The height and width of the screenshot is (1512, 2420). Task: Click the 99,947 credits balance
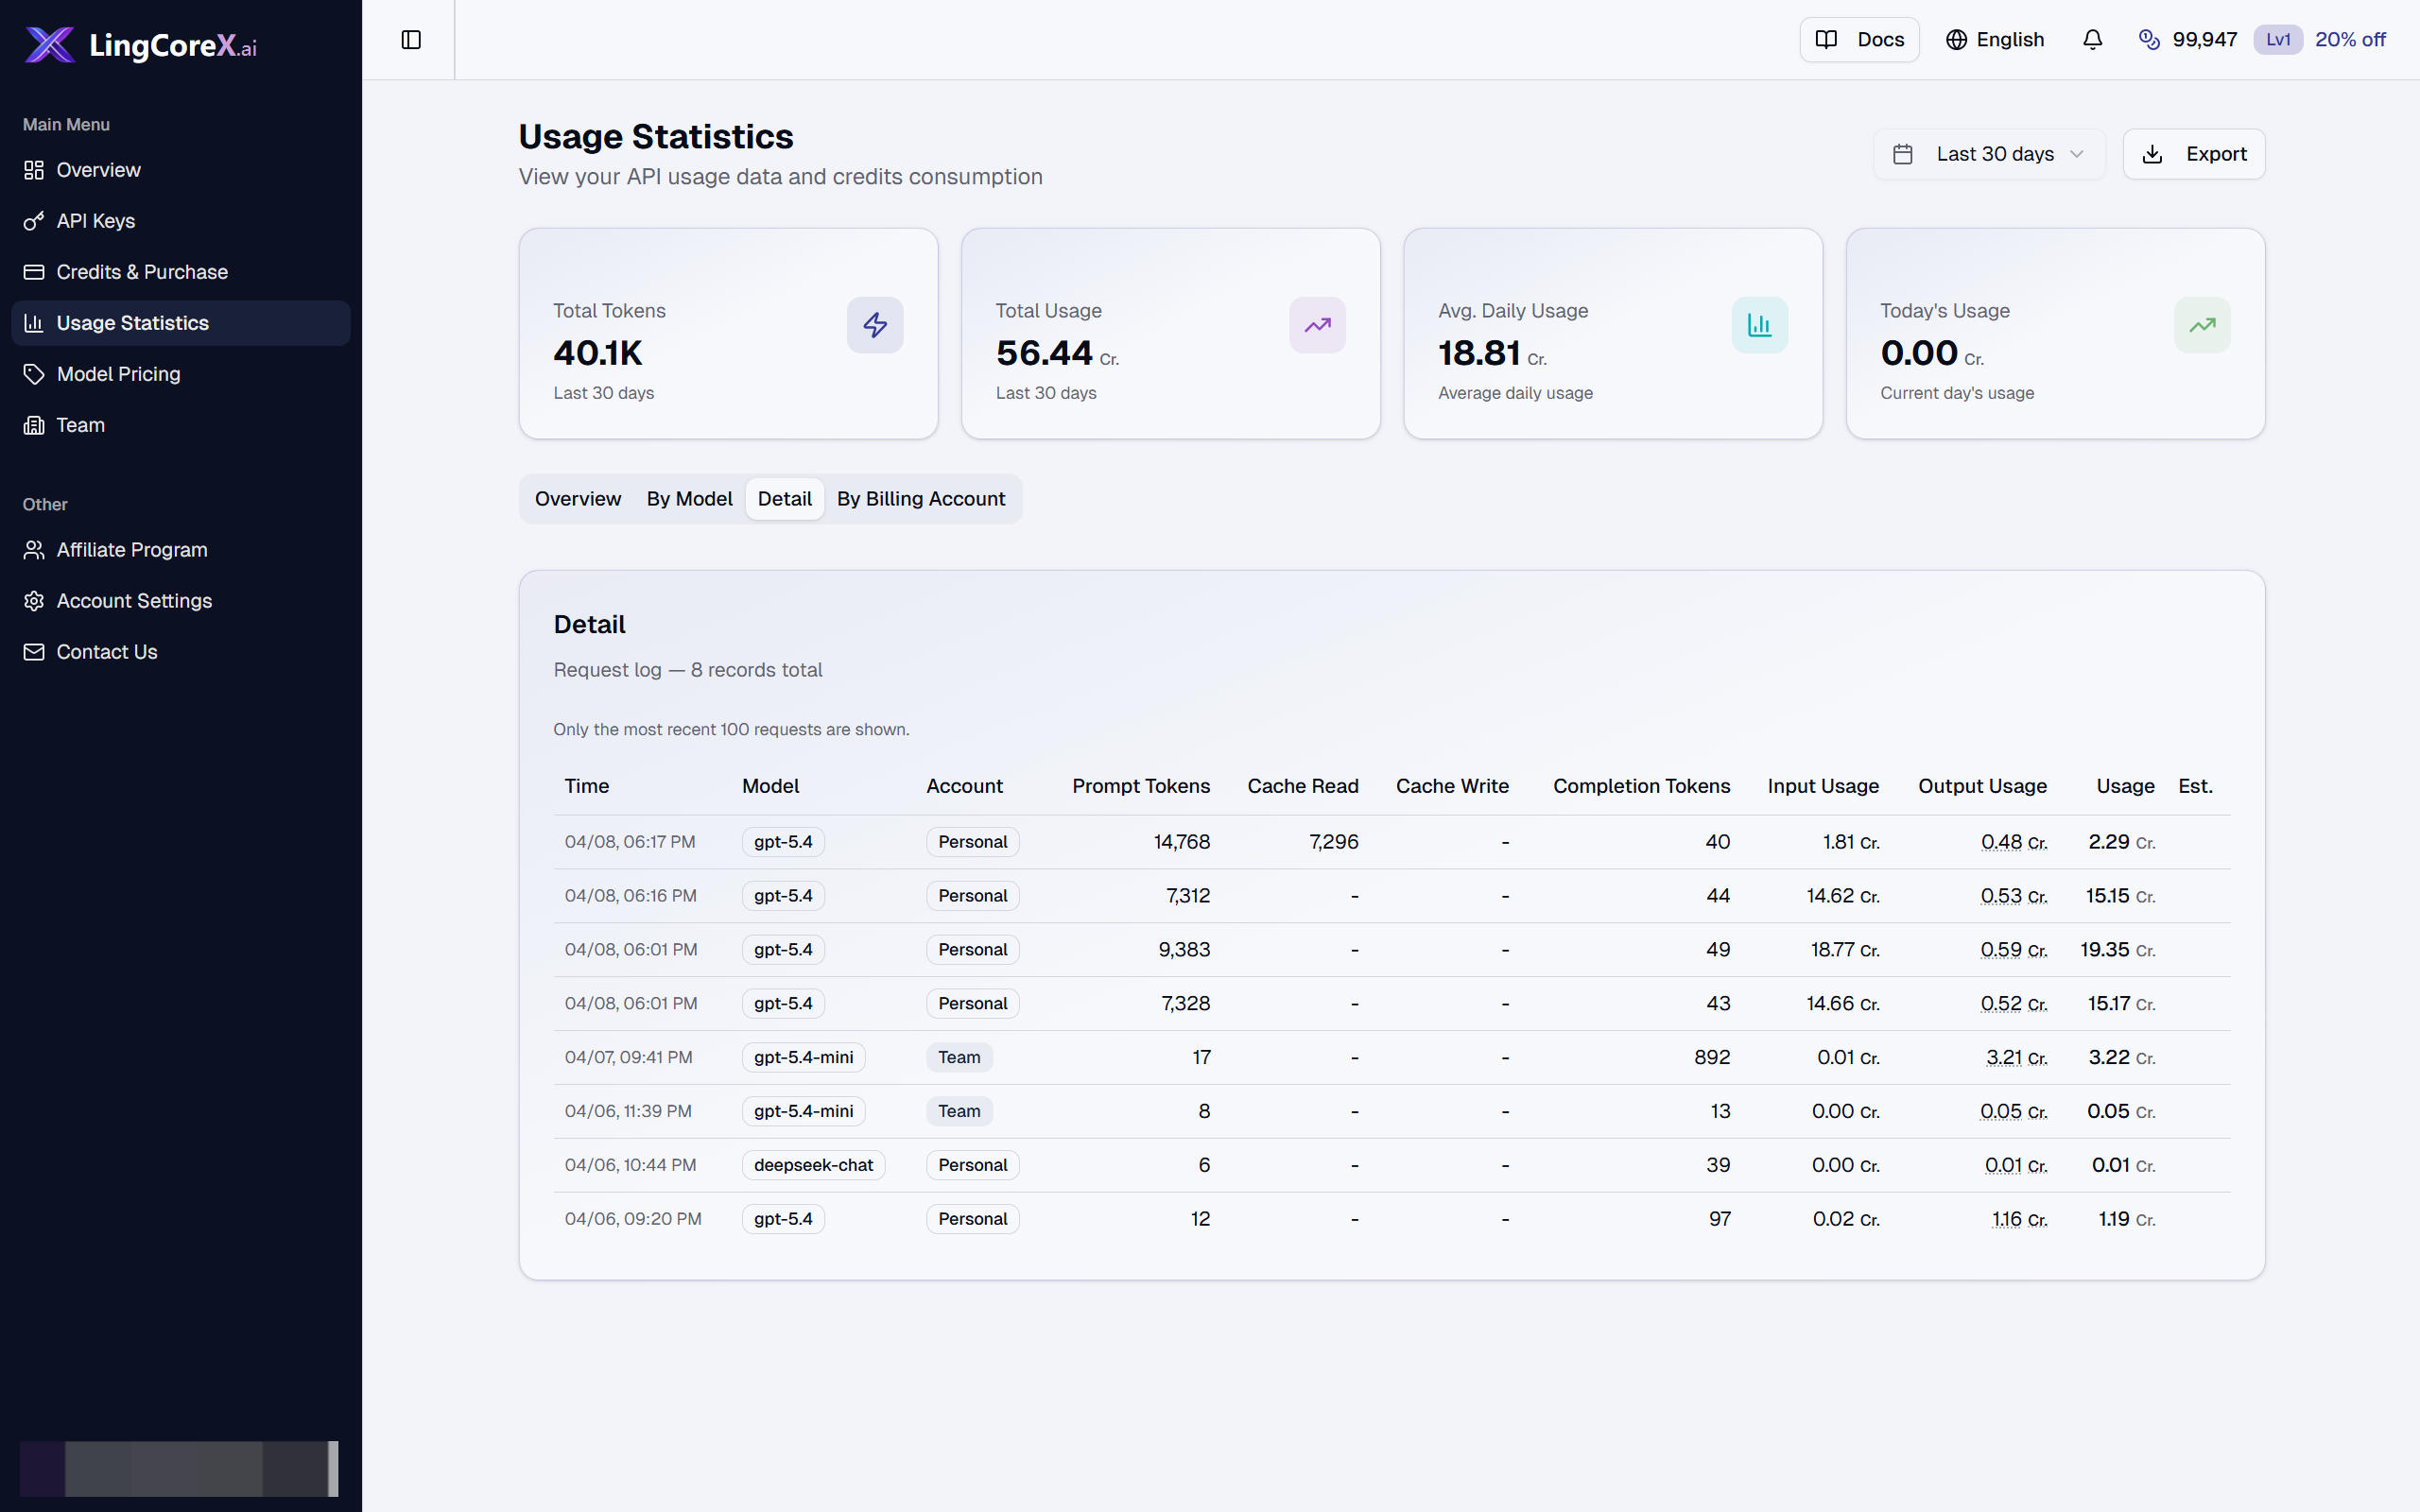(2204, 40)
